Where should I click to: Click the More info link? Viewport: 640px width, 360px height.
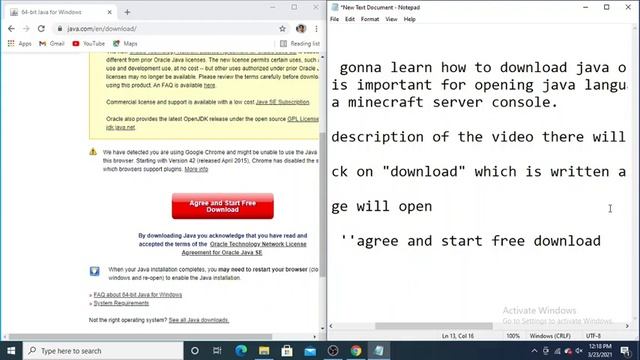point(196,169)
